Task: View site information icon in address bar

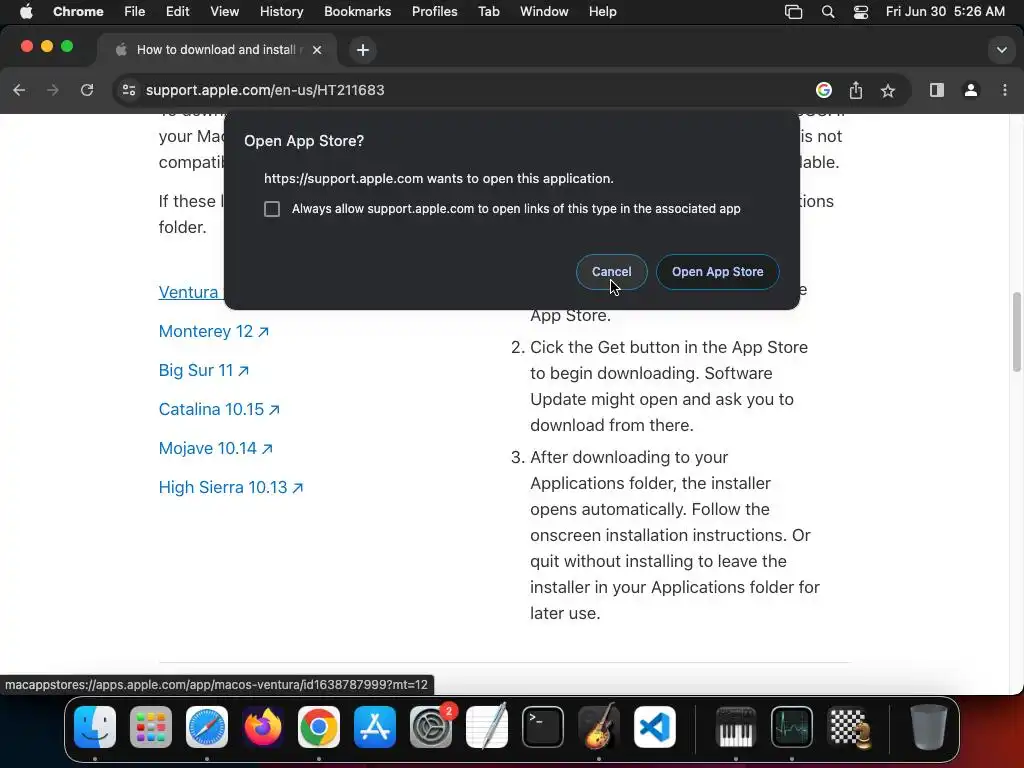Action: point(129,90)
